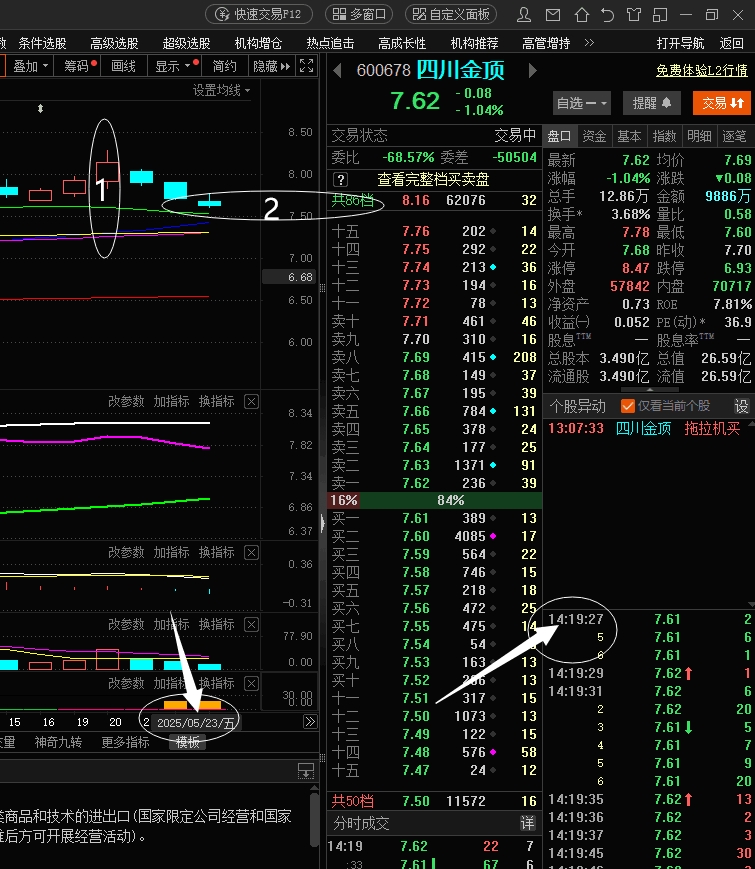
Task: Click 拖拉机买 alert entry
Action: [x=712, y=428]
